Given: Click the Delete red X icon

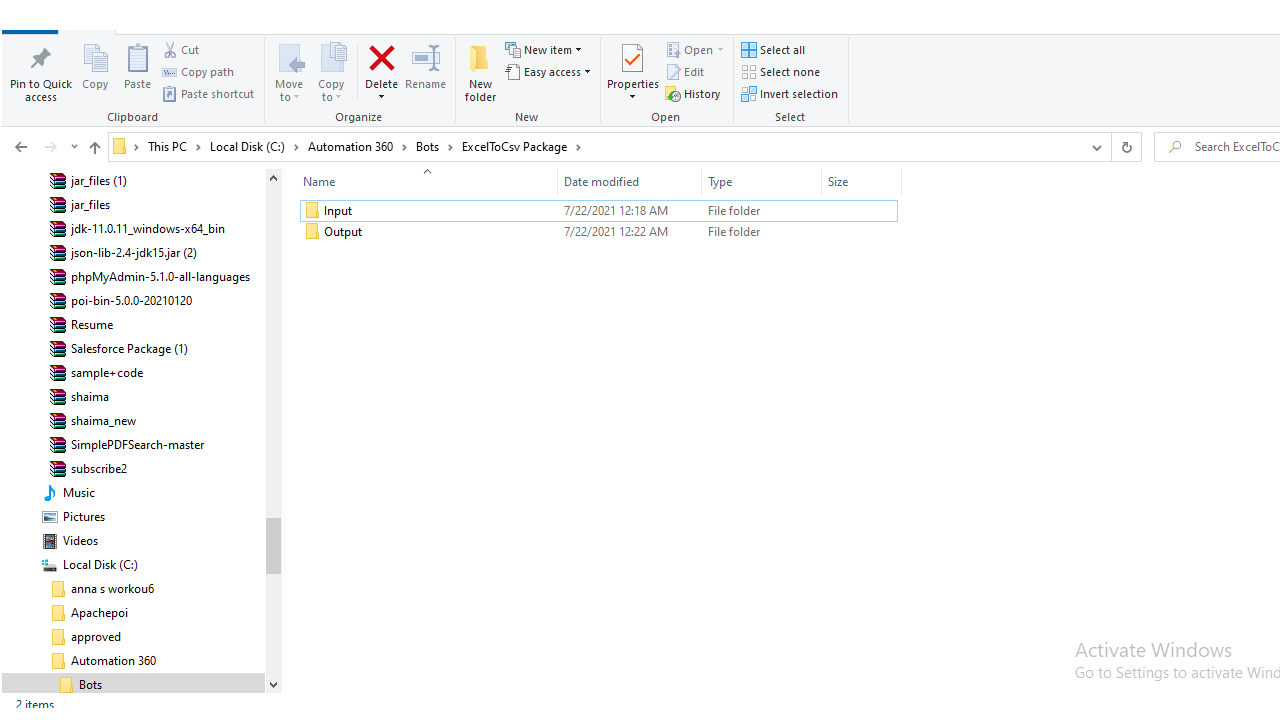Looking at the screenshot, I should point(381,59).
